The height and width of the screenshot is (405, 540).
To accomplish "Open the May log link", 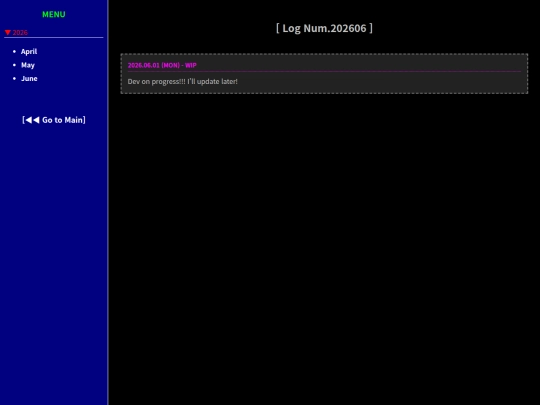I will coord(28,65).
